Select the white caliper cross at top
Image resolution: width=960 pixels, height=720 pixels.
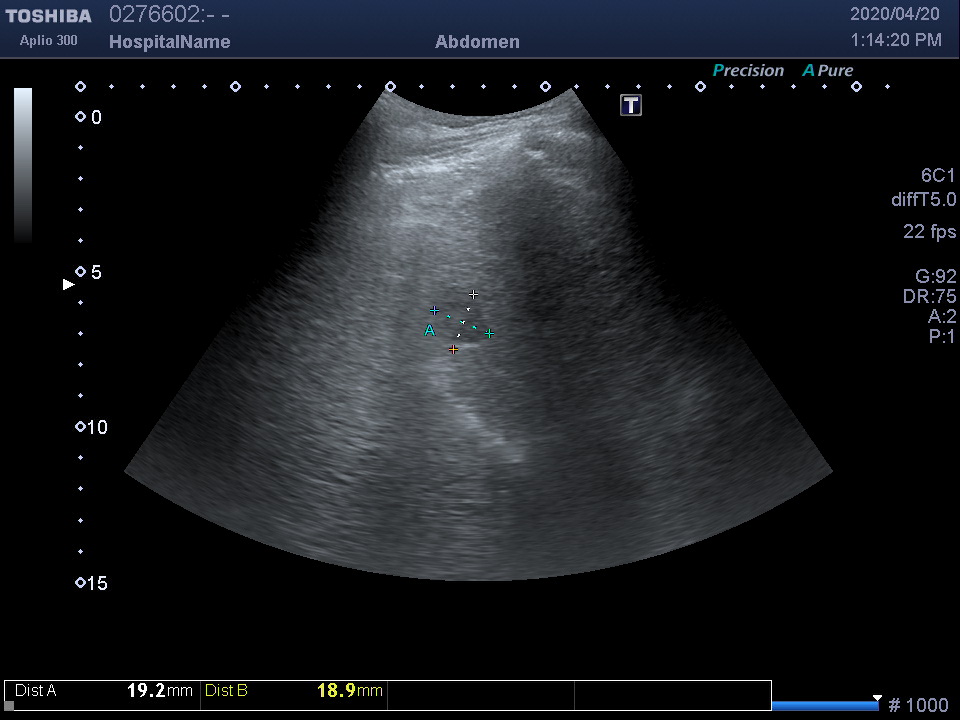[x=474, y=294]
